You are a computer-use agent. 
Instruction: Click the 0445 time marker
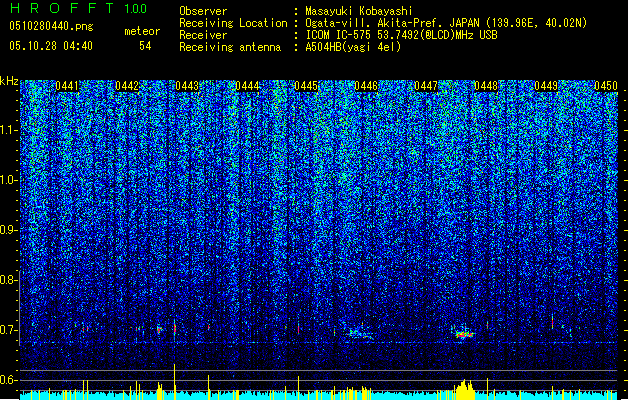[x=306, y=86]
